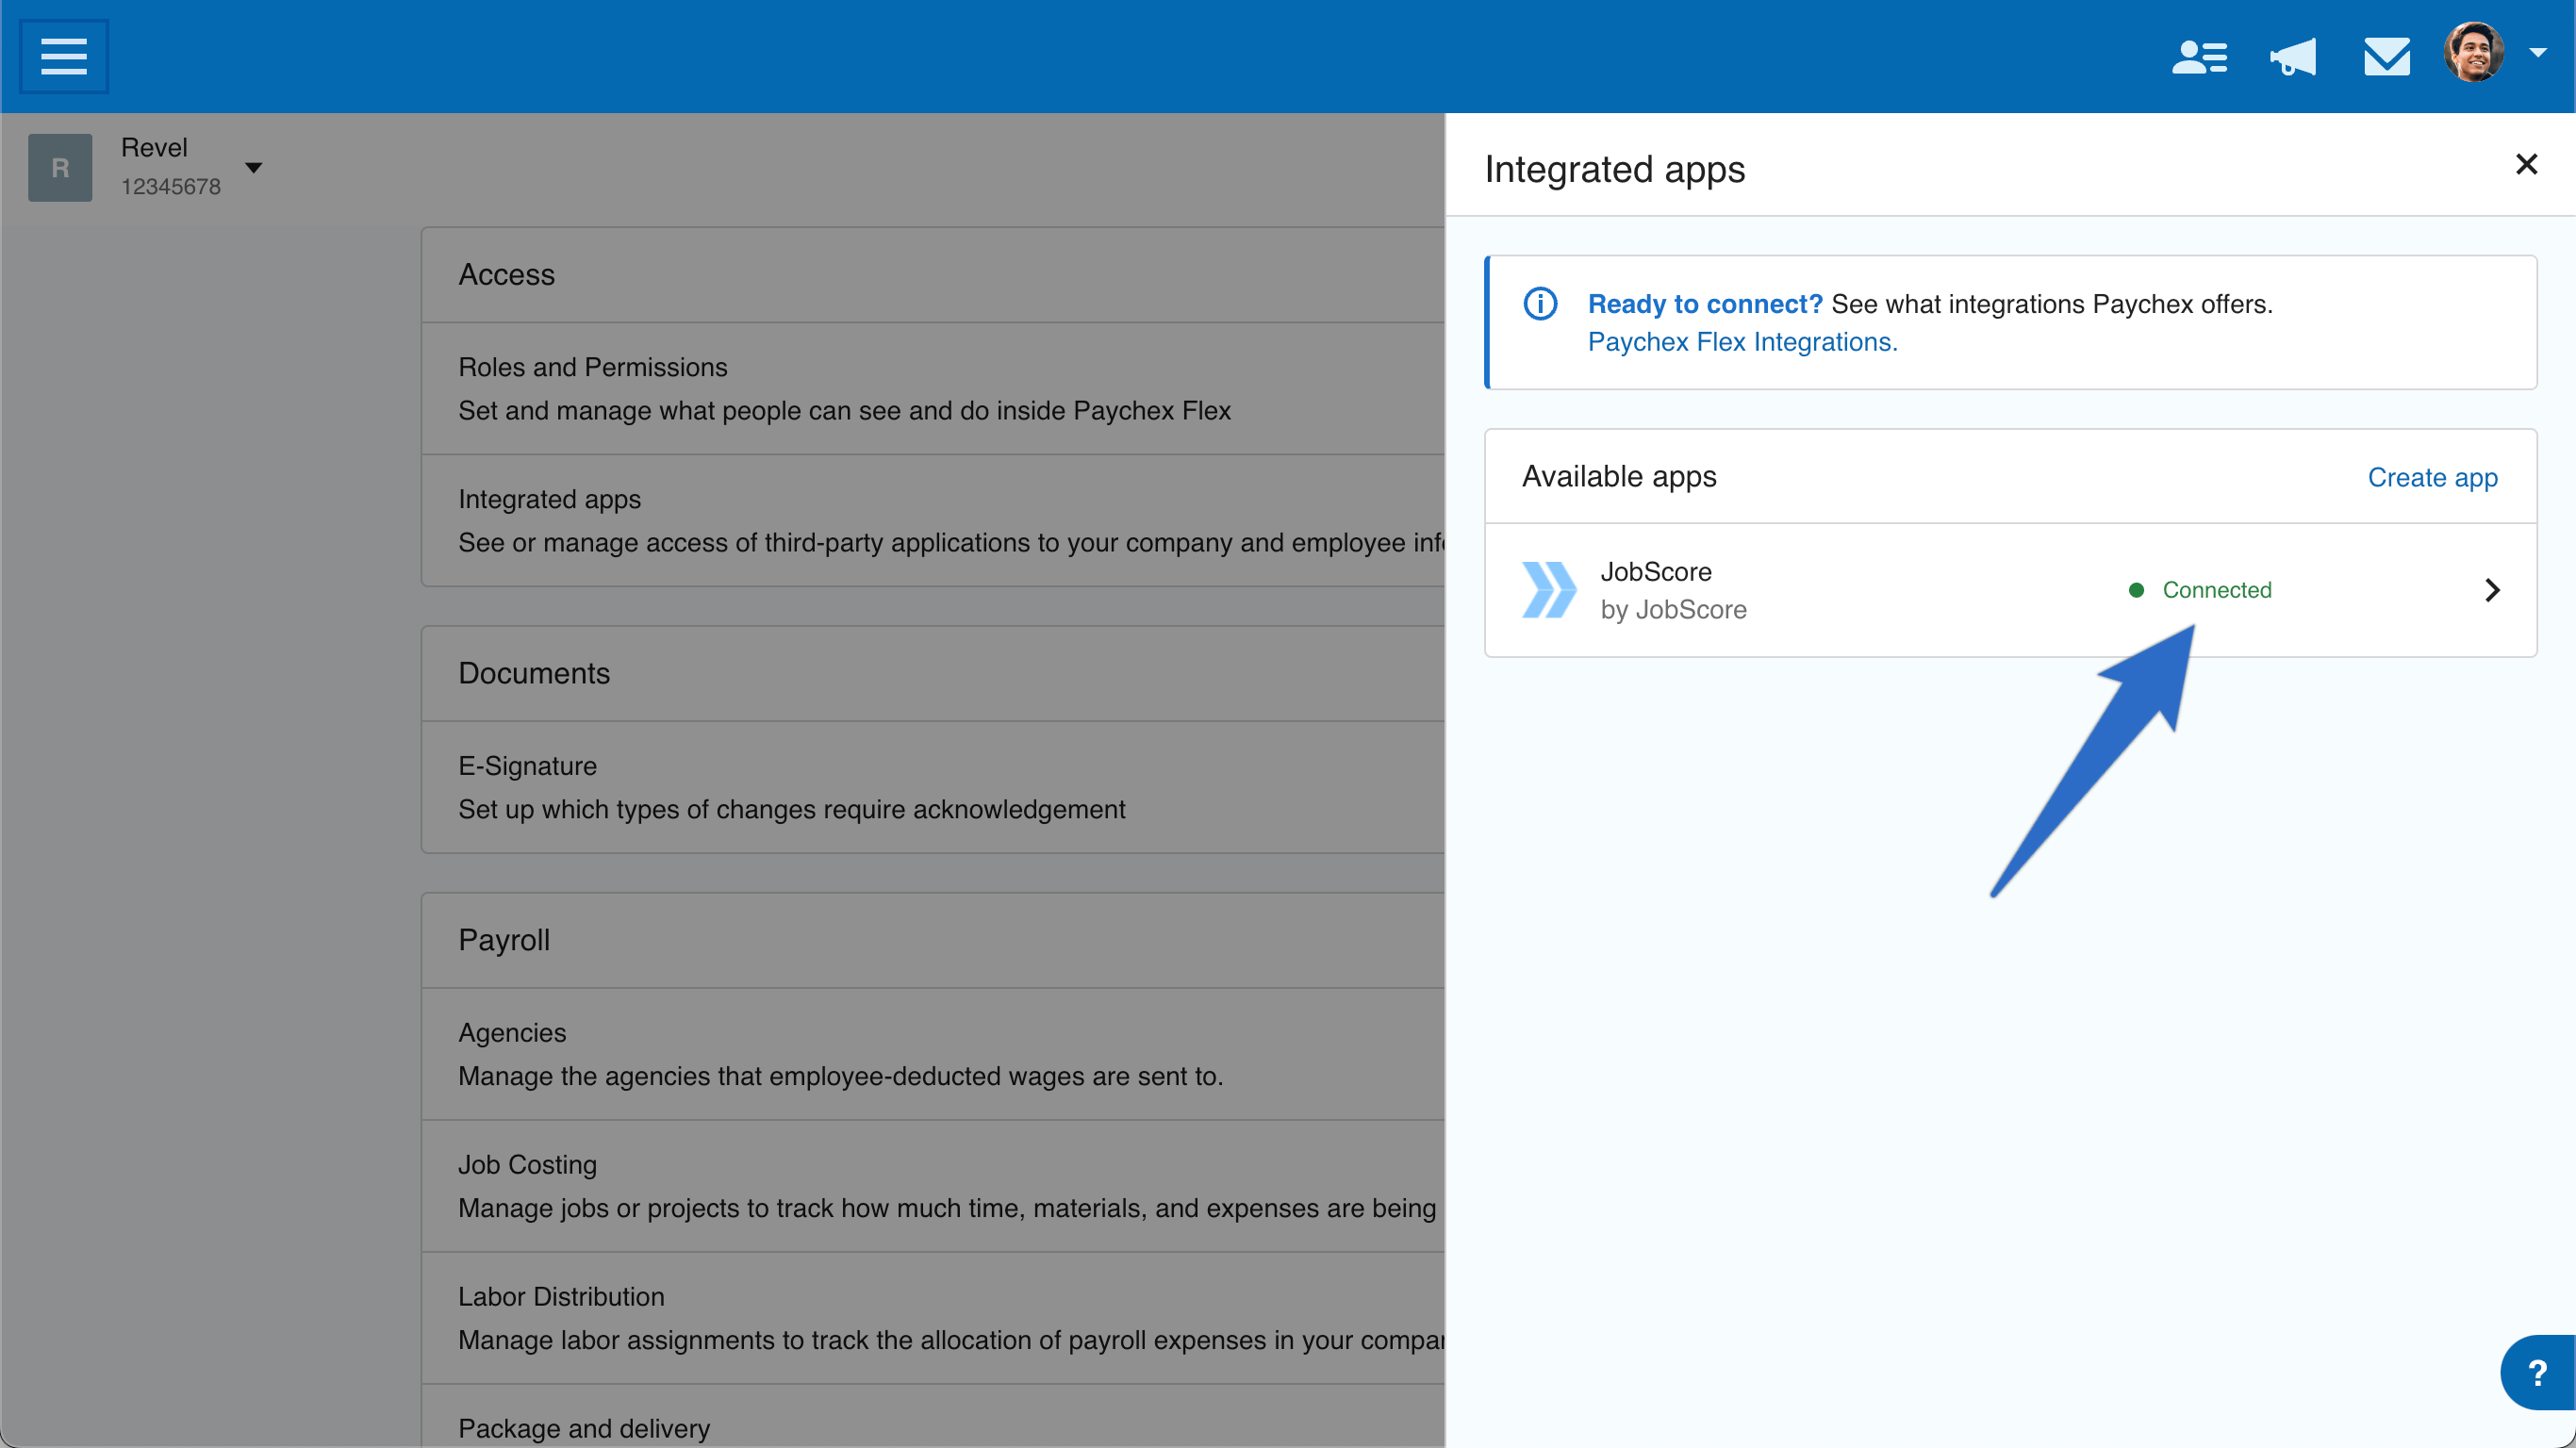
Task: Click Create app in Available apps
Action: point(2433,477)
